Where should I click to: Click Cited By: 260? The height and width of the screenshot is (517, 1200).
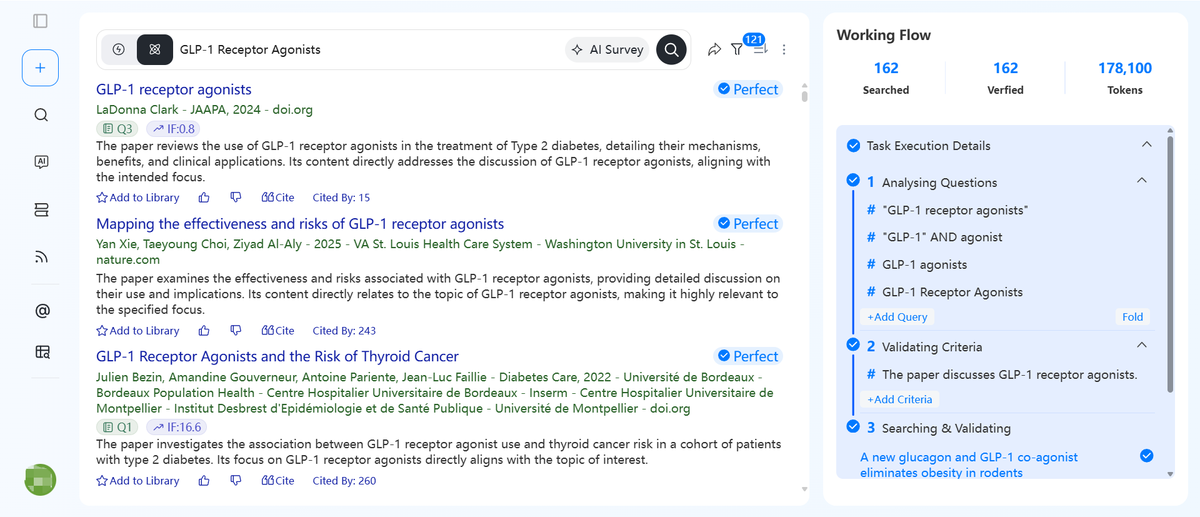tap(344, 481)
